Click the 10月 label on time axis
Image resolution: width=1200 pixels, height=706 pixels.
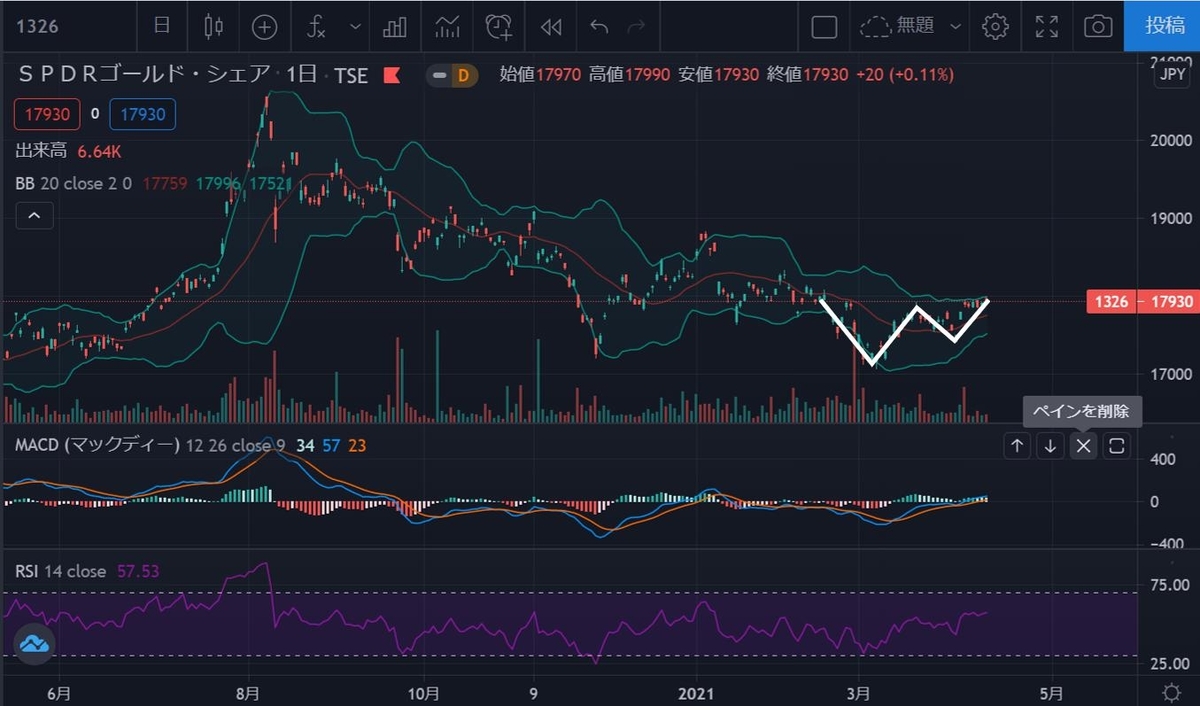click(x=424, y=692)
